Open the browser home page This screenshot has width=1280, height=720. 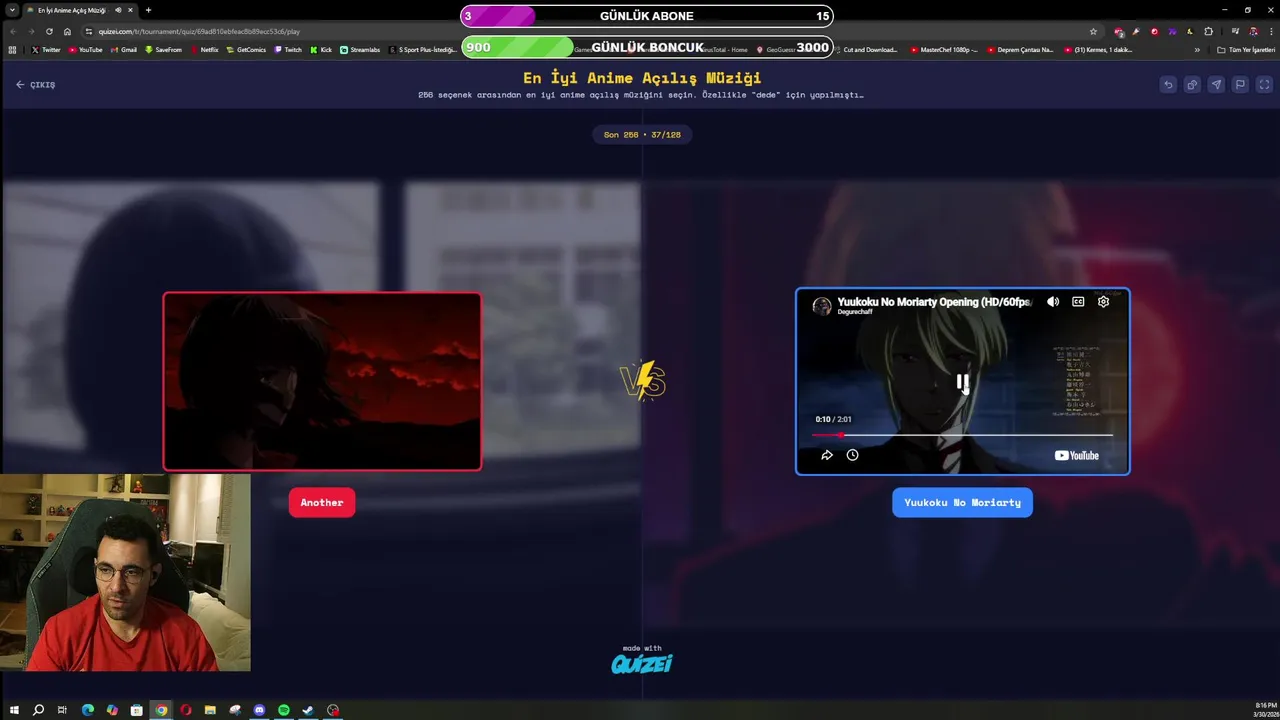pos(67,31)
